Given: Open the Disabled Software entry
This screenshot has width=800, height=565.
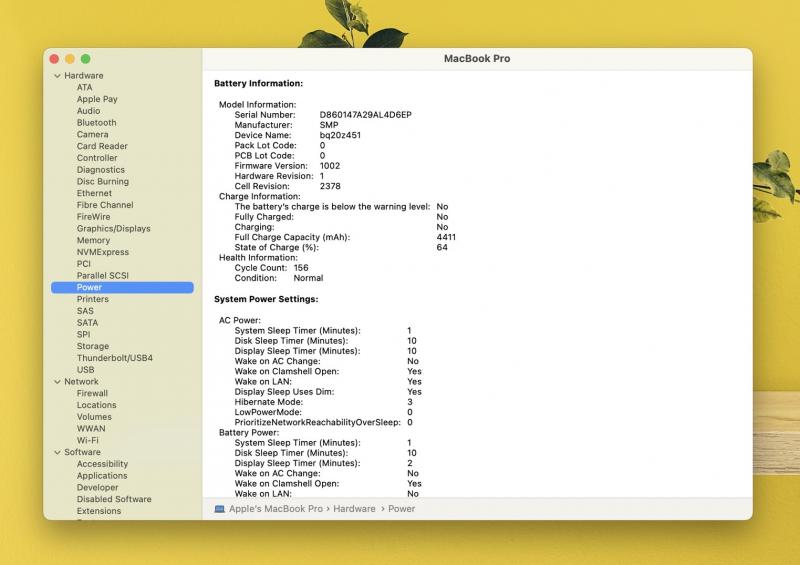Looking at the screenshot, I should 114,499.
